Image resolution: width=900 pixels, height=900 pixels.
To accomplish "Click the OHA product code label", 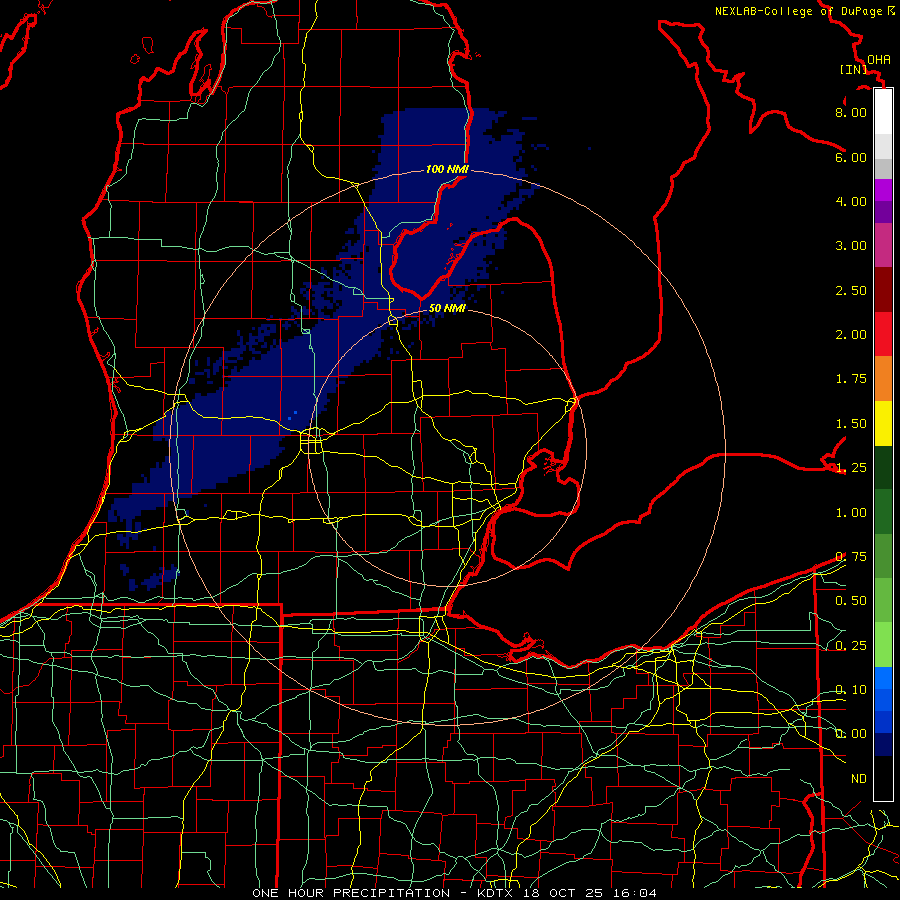I will pos(879,59).
